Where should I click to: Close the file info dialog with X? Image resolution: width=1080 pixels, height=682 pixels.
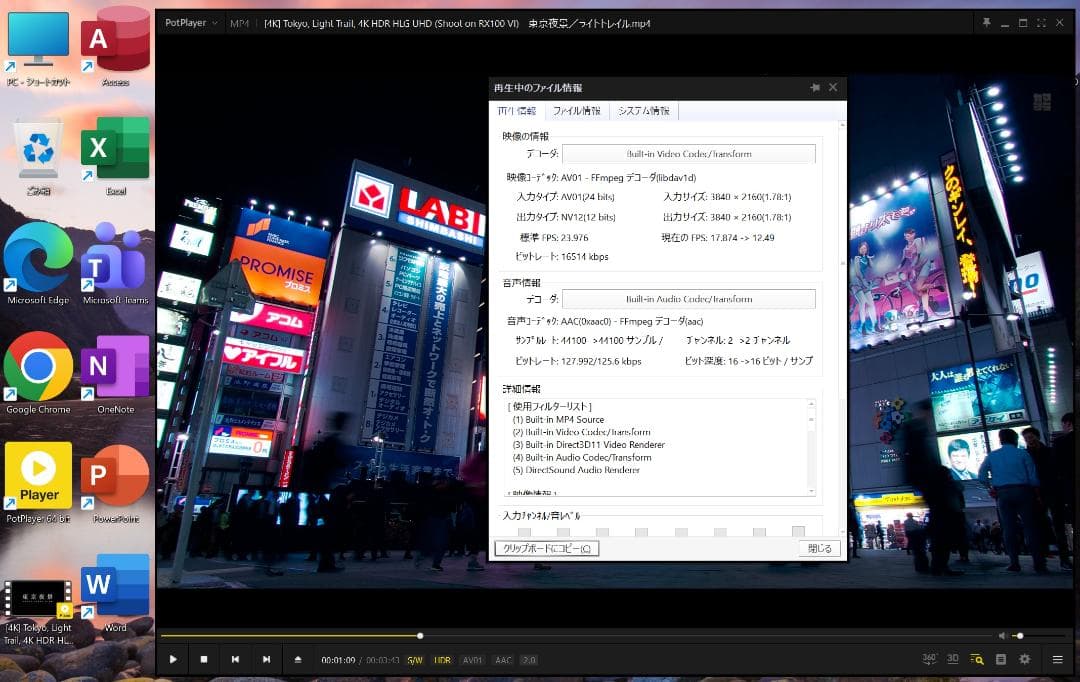coord(833,87)
